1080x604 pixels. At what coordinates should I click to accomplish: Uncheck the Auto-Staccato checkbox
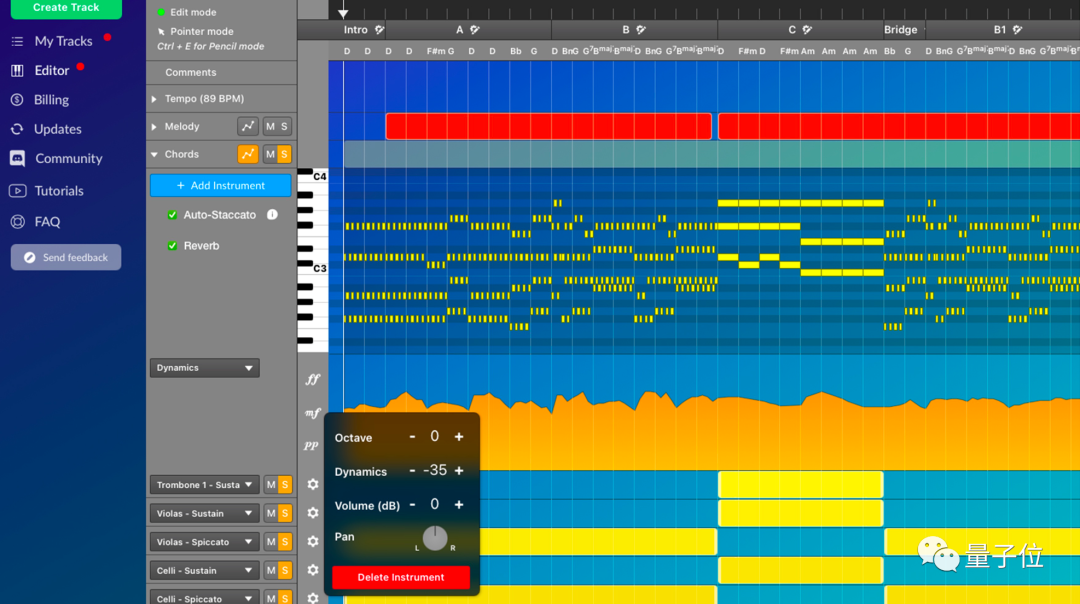click(x=172, y=215)
